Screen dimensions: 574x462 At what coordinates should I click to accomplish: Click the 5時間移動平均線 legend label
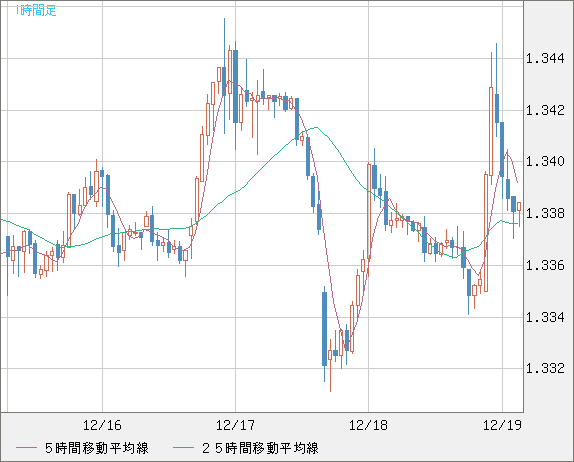(97, 448)
